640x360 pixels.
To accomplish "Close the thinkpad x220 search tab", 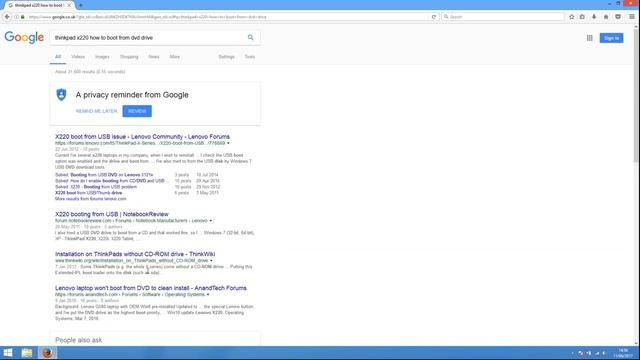I will 69,5.
